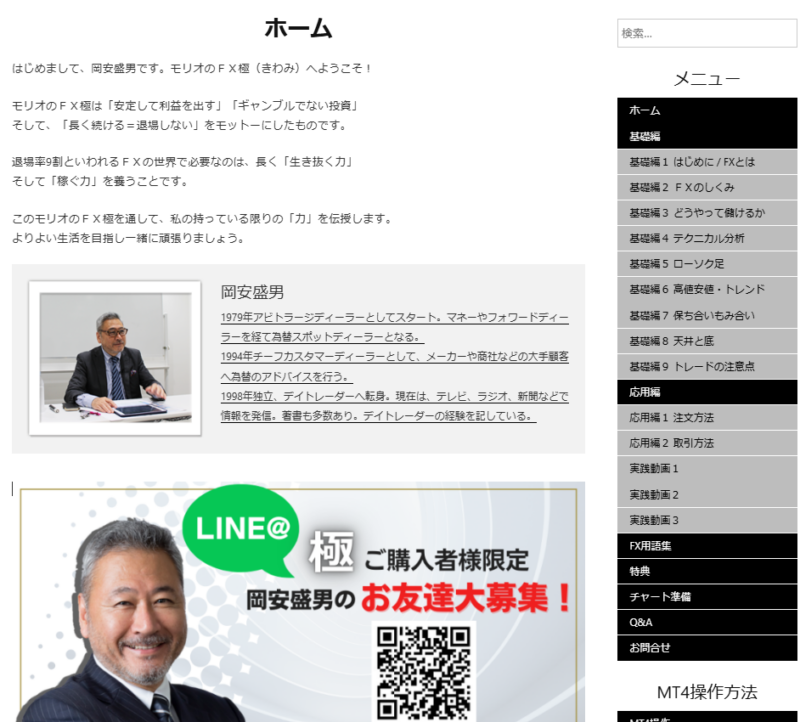800x722 pixels.
Task: Click the ホーム page title
Action: tap(298, 28)
